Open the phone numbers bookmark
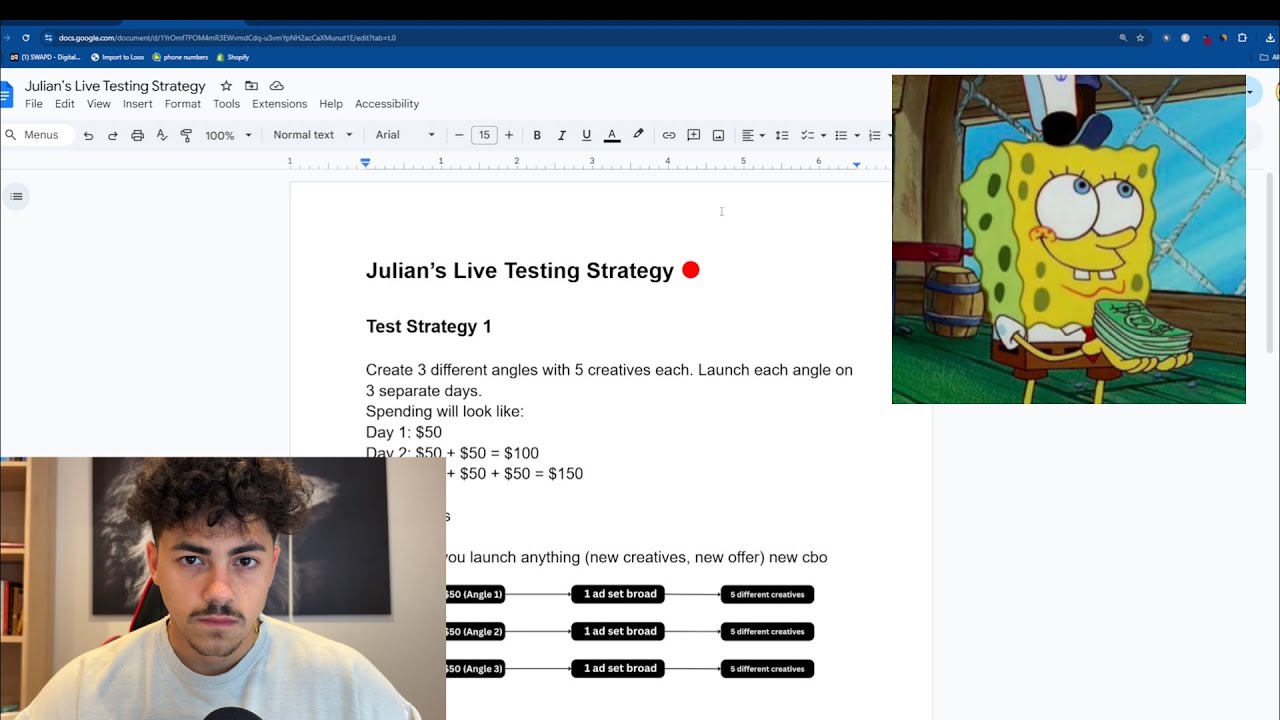The width and height of the screenshot is (1280, 720). 180,57
